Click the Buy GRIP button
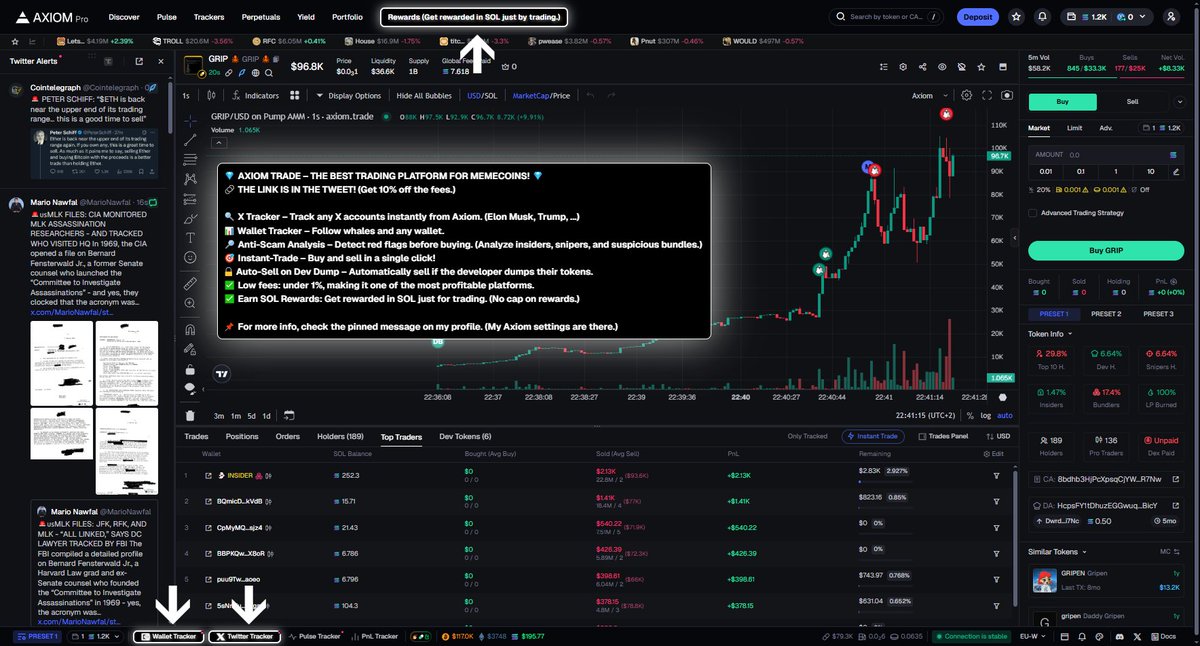 (1107, 250)
